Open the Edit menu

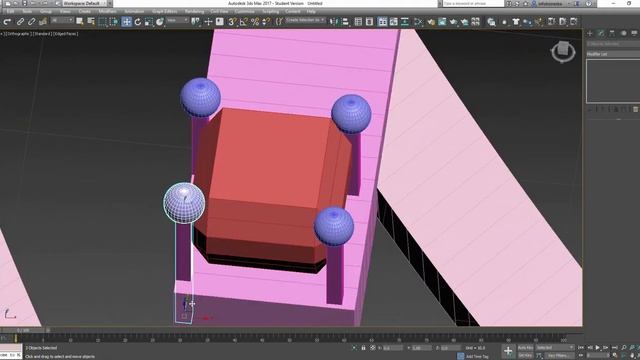(x=10, y=11)
